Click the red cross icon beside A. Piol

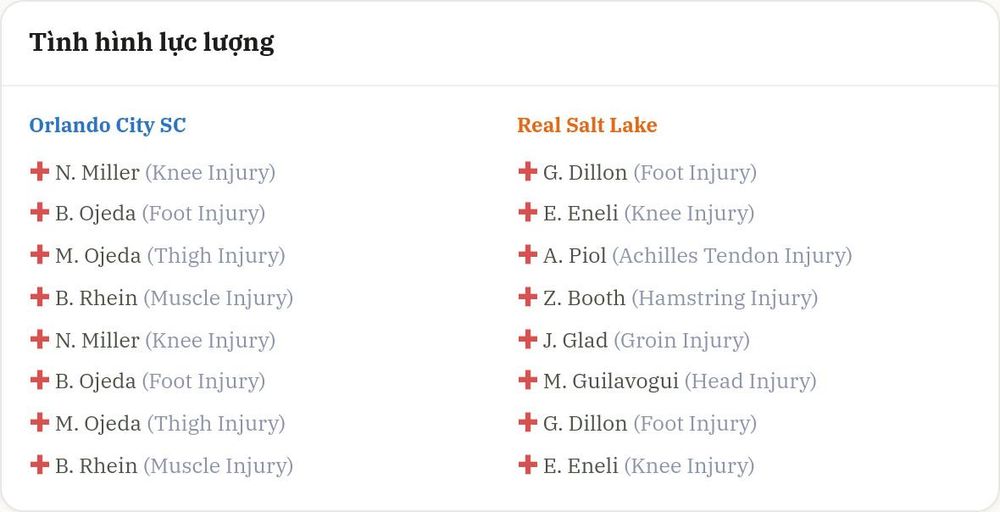[527, 255]
